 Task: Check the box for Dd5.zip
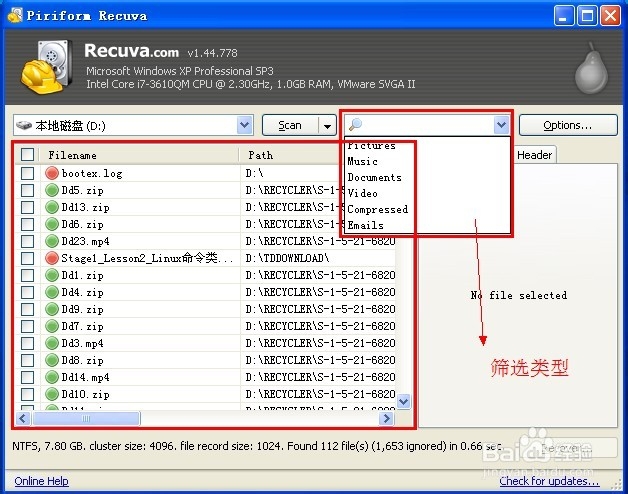click(x=27, y=190)
